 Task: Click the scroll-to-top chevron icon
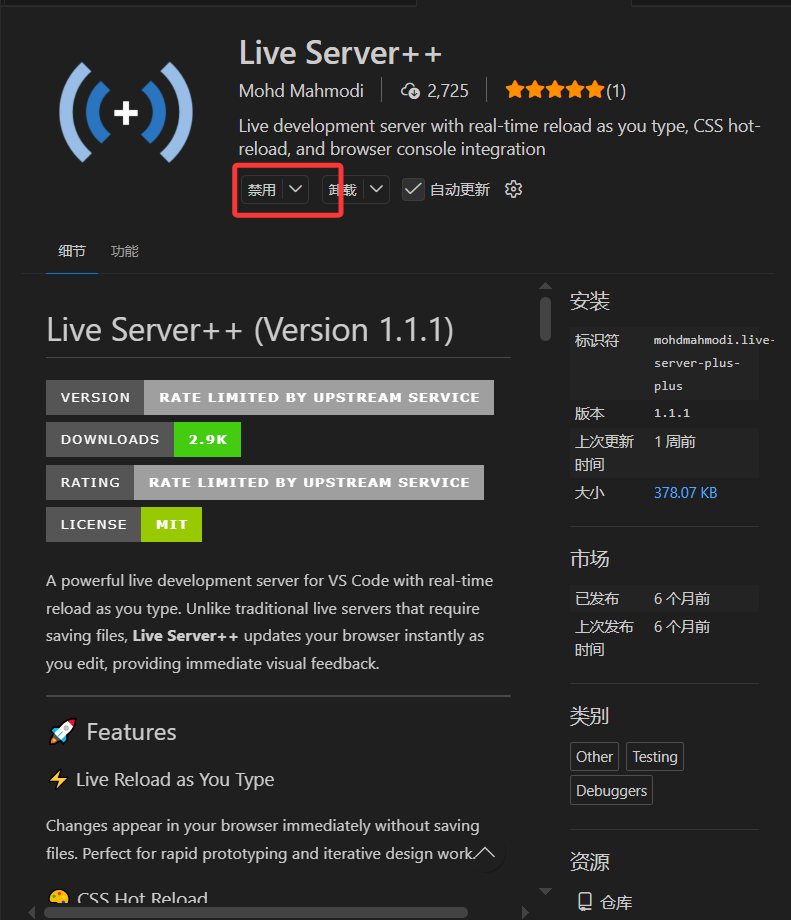point(485,852)
